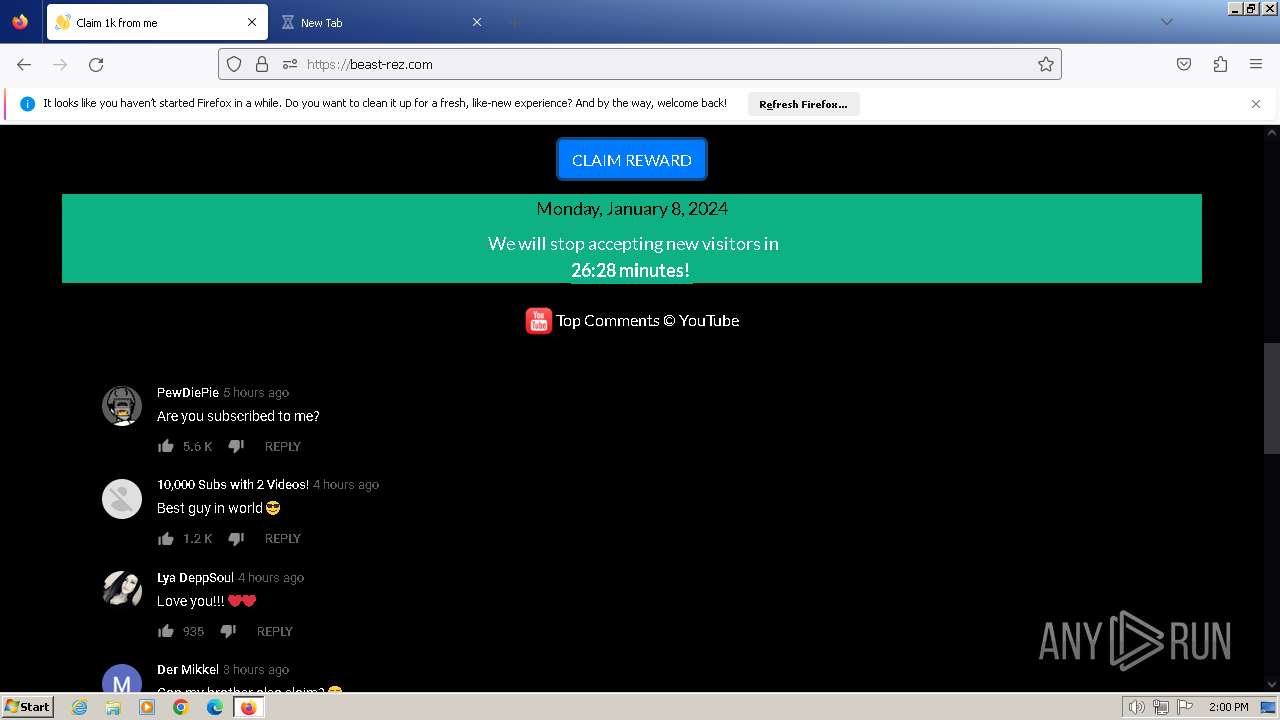The image size is (1280, 720).
Task: Click the Firefox taskbar button
Action: coord(248,707)
